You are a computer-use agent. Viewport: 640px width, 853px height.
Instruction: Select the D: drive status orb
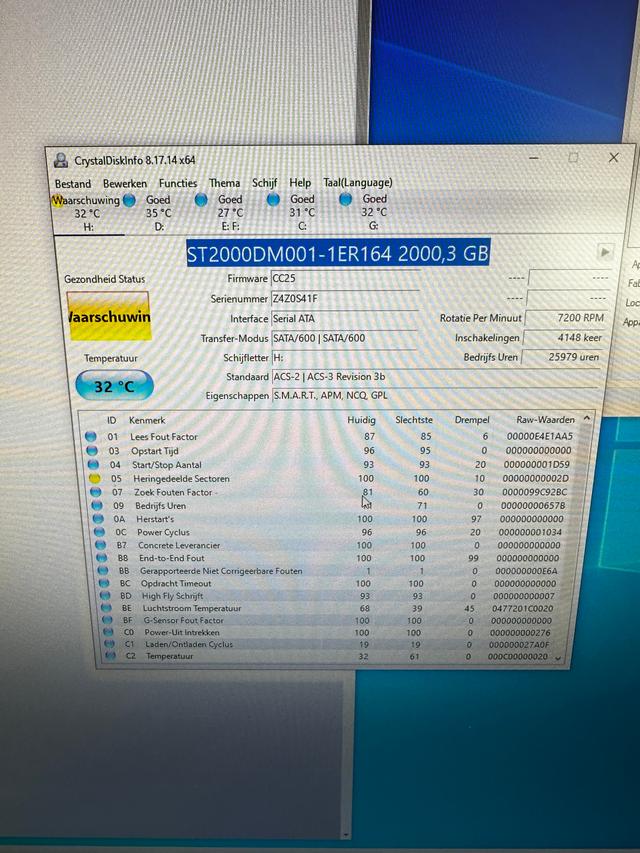[129, 200]
